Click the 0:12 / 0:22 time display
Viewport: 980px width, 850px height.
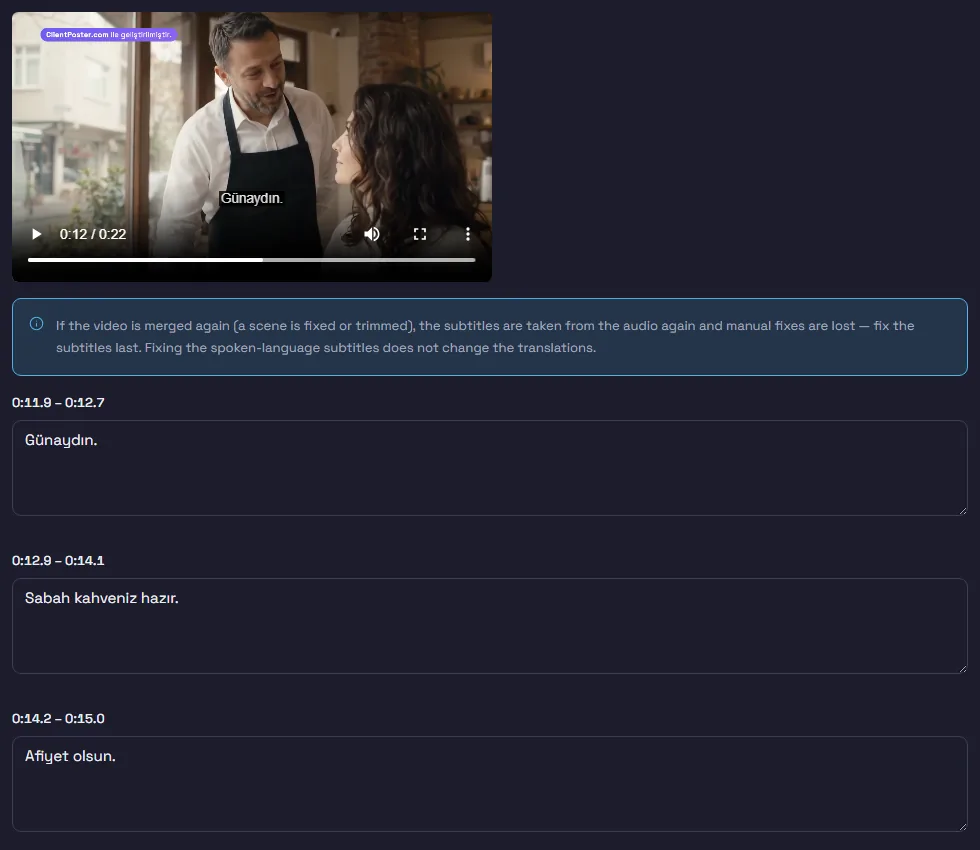click(x=92, y=234)
